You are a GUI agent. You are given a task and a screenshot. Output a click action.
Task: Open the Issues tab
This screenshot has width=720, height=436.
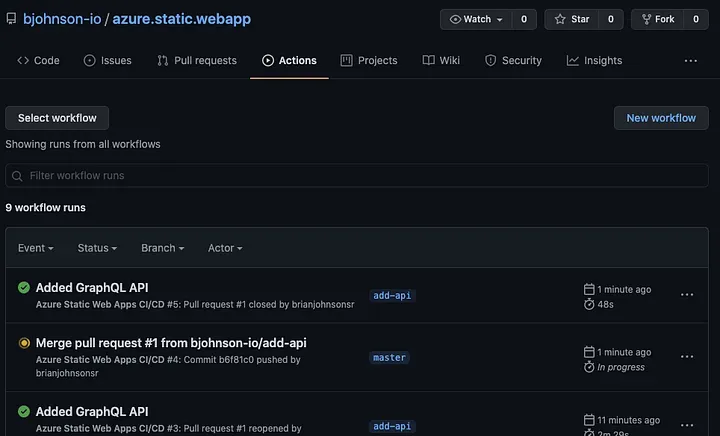pos(107,61)
